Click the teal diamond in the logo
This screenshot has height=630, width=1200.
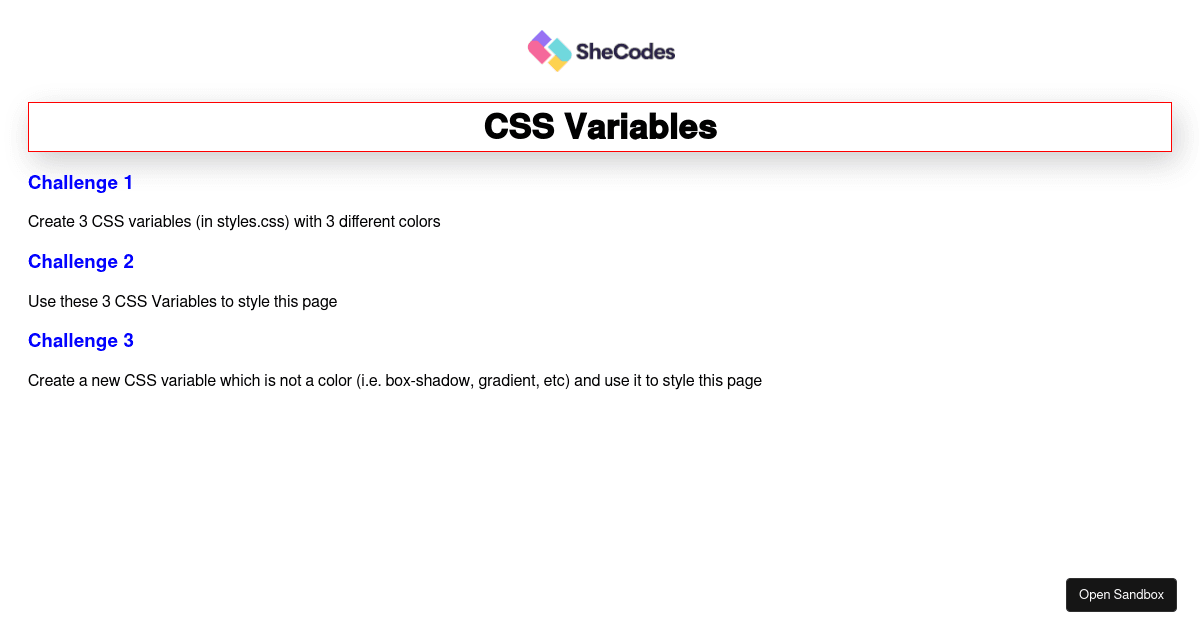pos(560,49)
